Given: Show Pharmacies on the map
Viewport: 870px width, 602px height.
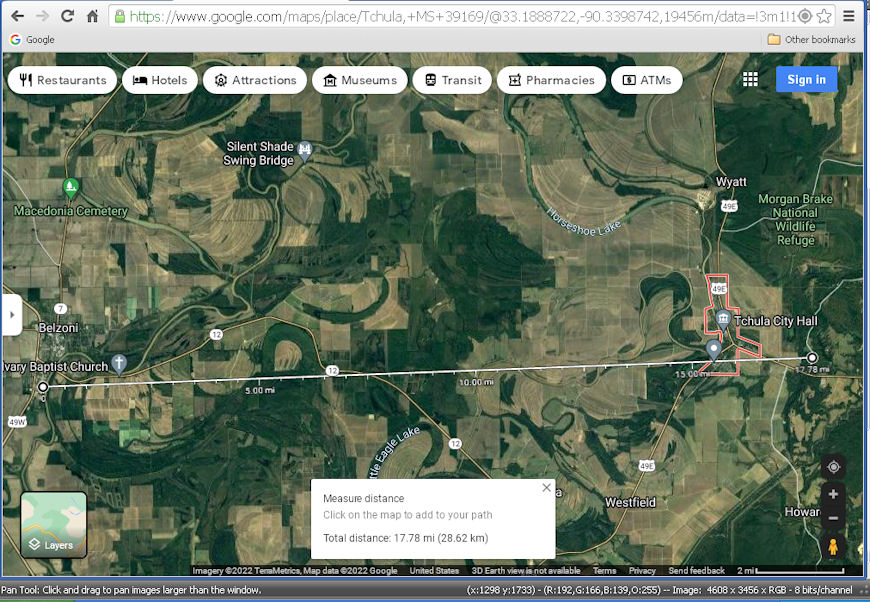Looking at the screenshot, I should [551, 80].
